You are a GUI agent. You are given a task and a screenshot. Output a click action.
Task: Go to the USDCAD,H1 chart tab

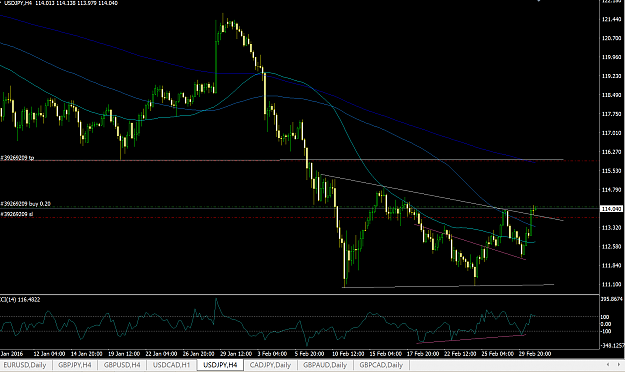point(171,365)
